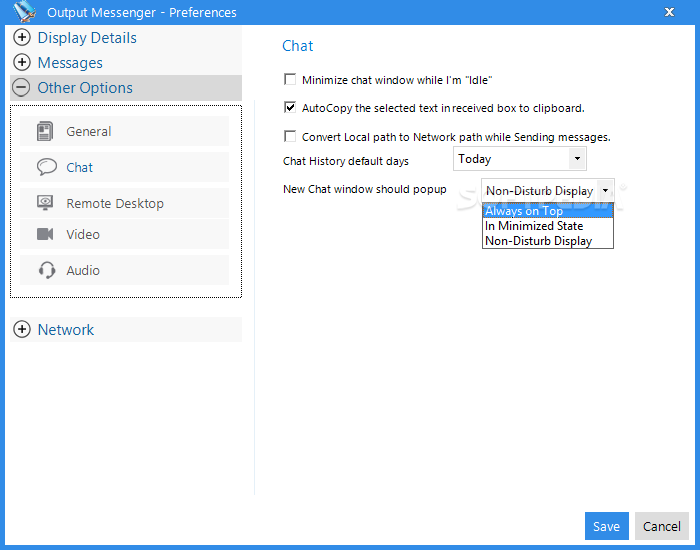The height and width of the screenshot is (550, 700).
Task: Expand Display Details with plus icon
Action: point(22,38)
